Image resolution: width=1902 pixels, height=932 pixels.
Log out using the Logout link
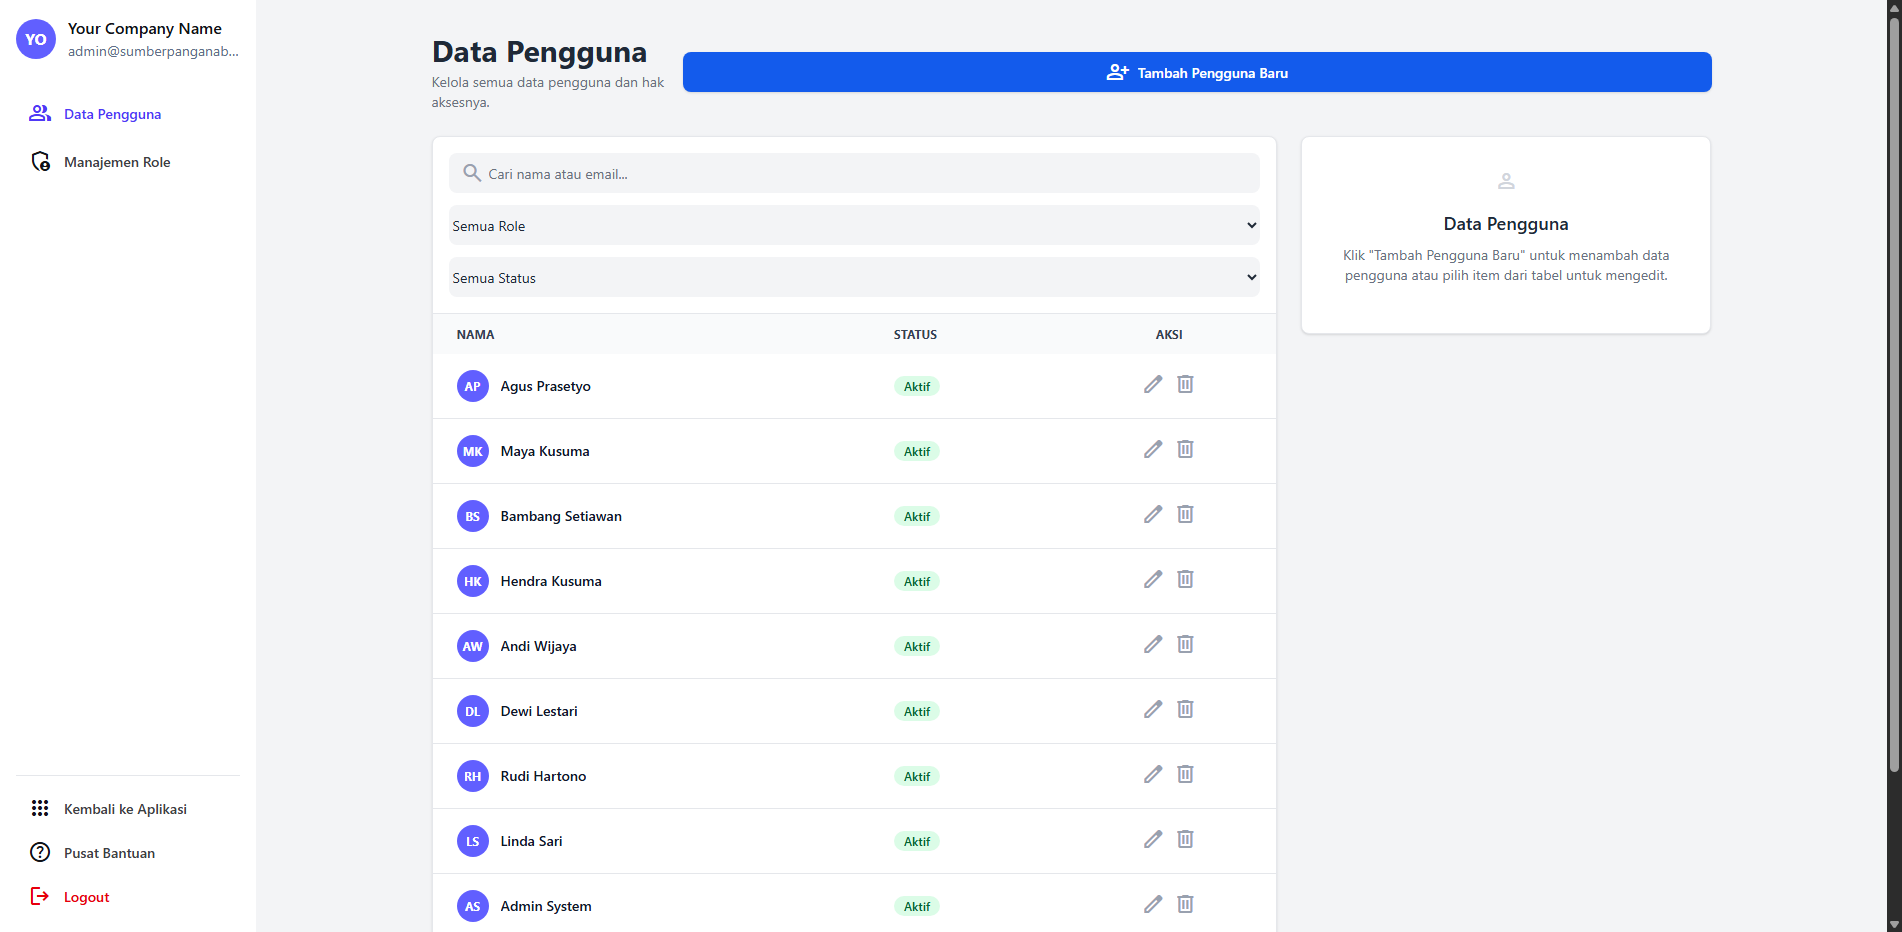coord(86,897)
